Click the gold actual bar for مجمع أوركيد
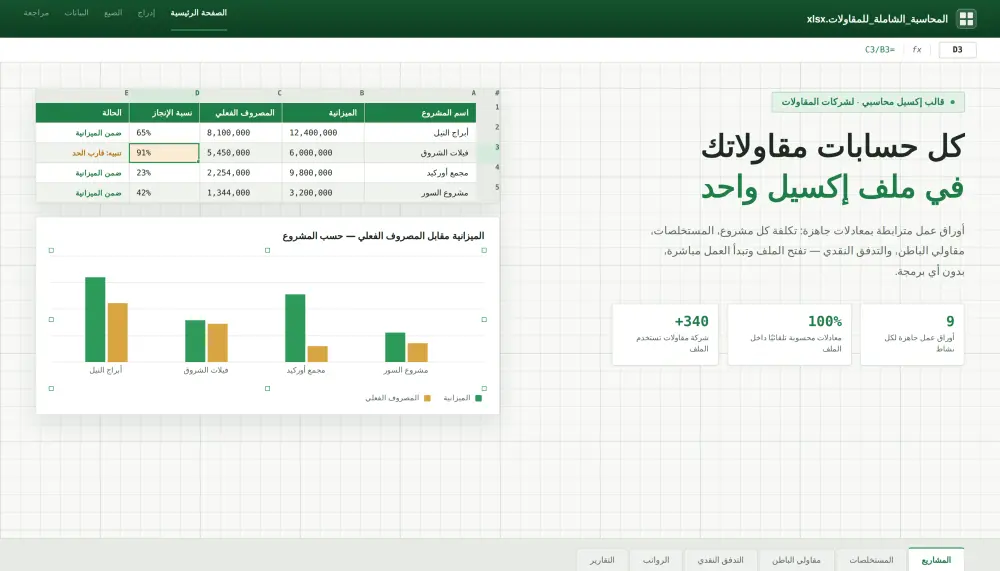Screen dimensions: 1000x571 click(318, 354)
